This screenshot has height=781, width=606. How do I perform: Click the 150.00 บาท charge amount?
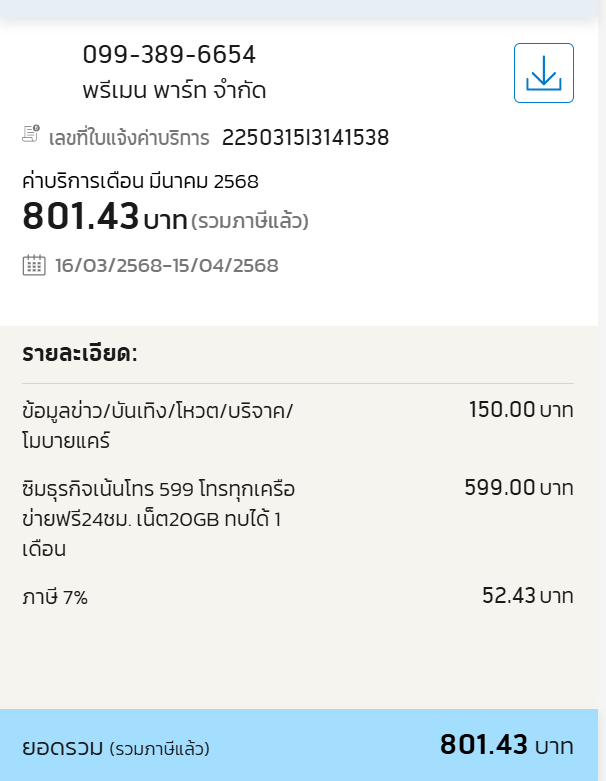tap(521, 409)
